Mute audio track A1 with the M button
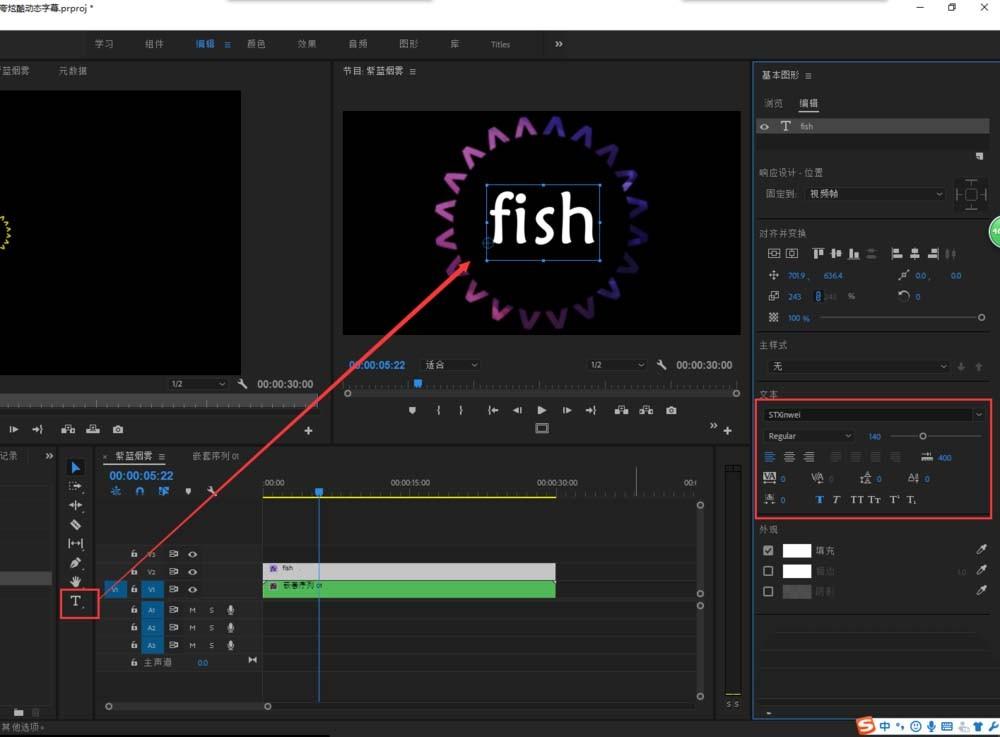Screen dimensions: 1000x737 point(193,610)
